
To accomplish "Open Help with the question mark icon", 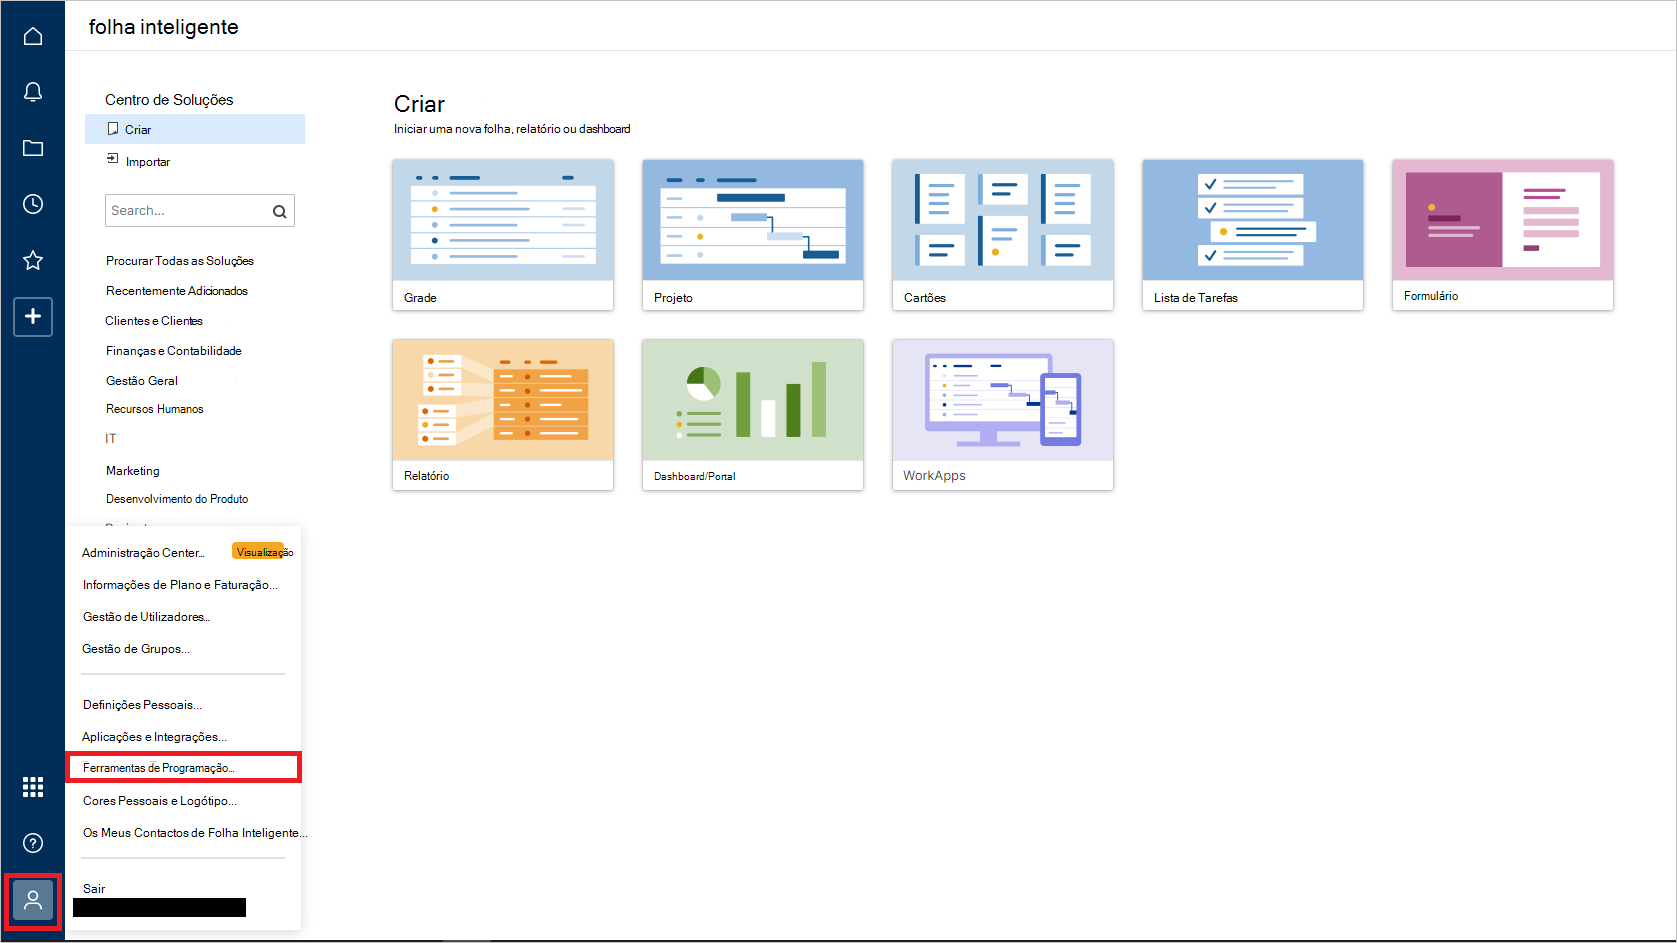I will (x=33, y=843).
